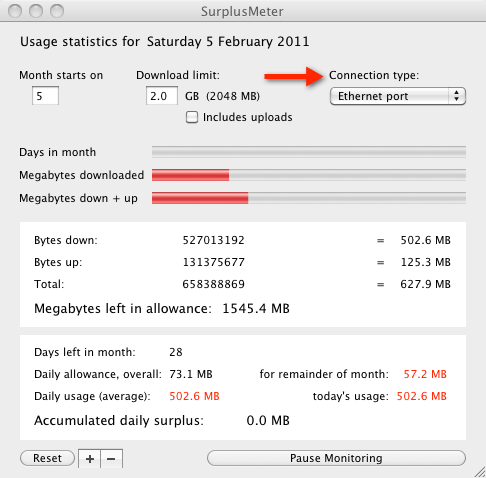Screen dimensions: 486x478
Task: Click the Daily usage (average) 502.6 MB value
Action: tap(194, 396)
